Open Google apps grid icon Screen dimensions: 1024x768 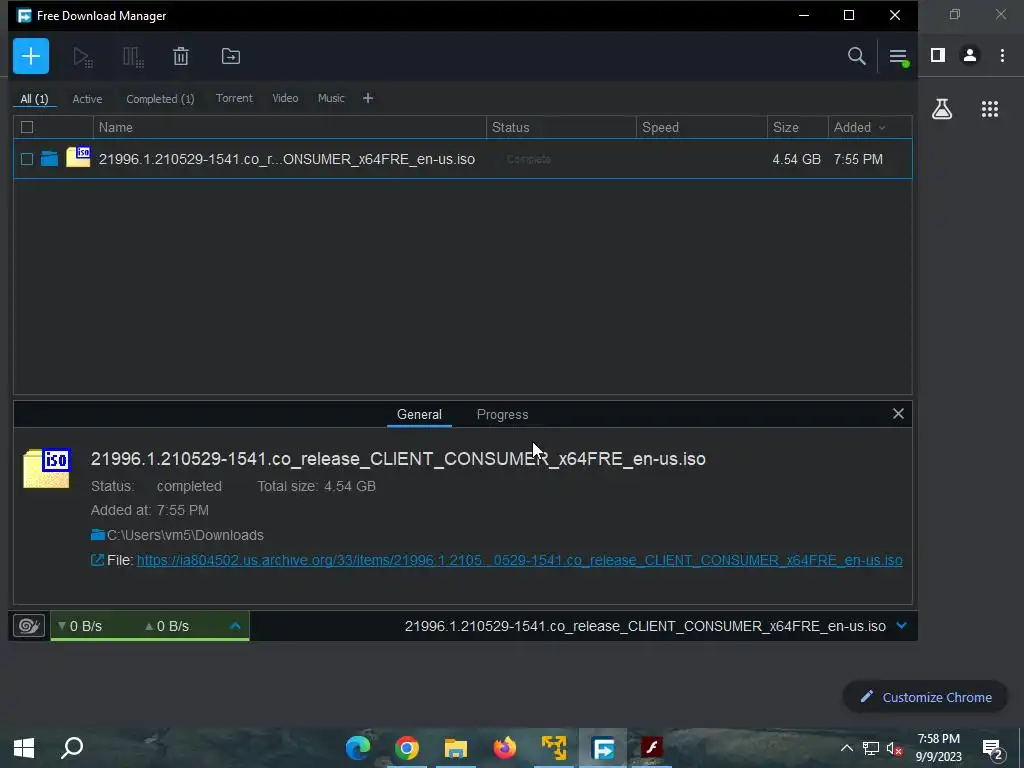tap(990, 109)
